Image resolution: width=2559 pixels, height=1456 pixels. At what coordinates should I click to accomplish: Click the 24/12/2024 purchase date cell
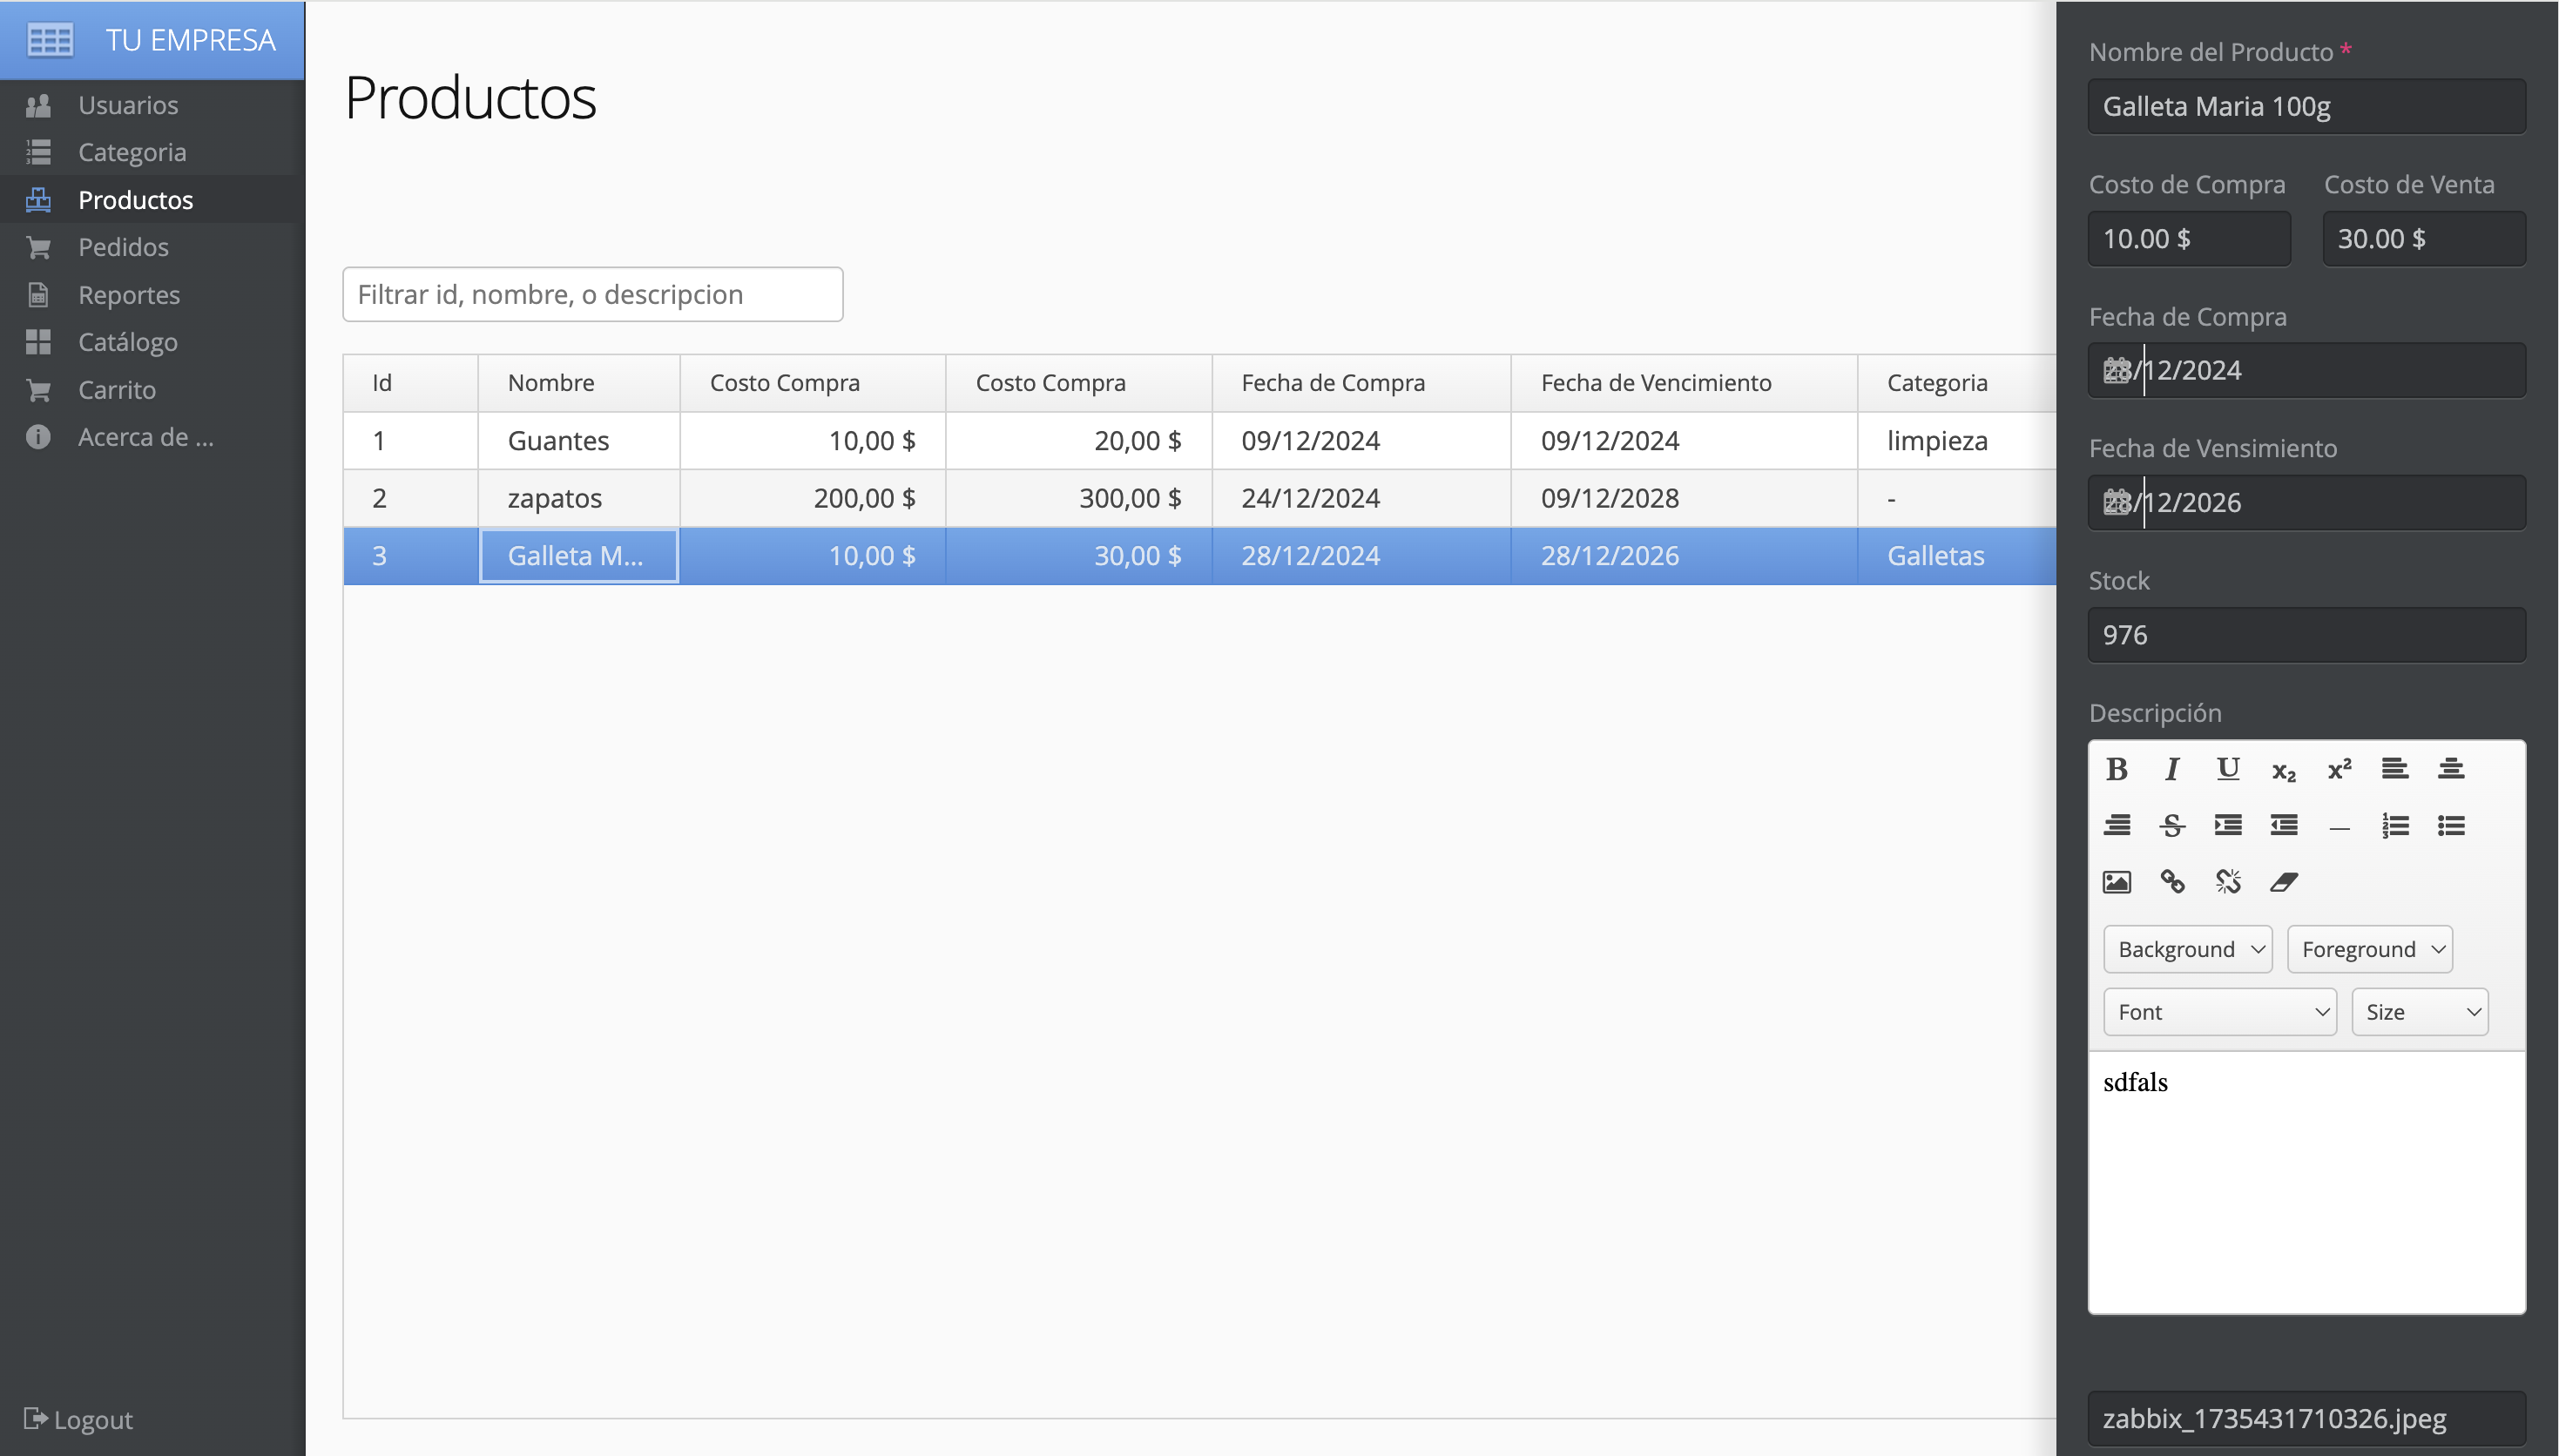click(1361, 498)
